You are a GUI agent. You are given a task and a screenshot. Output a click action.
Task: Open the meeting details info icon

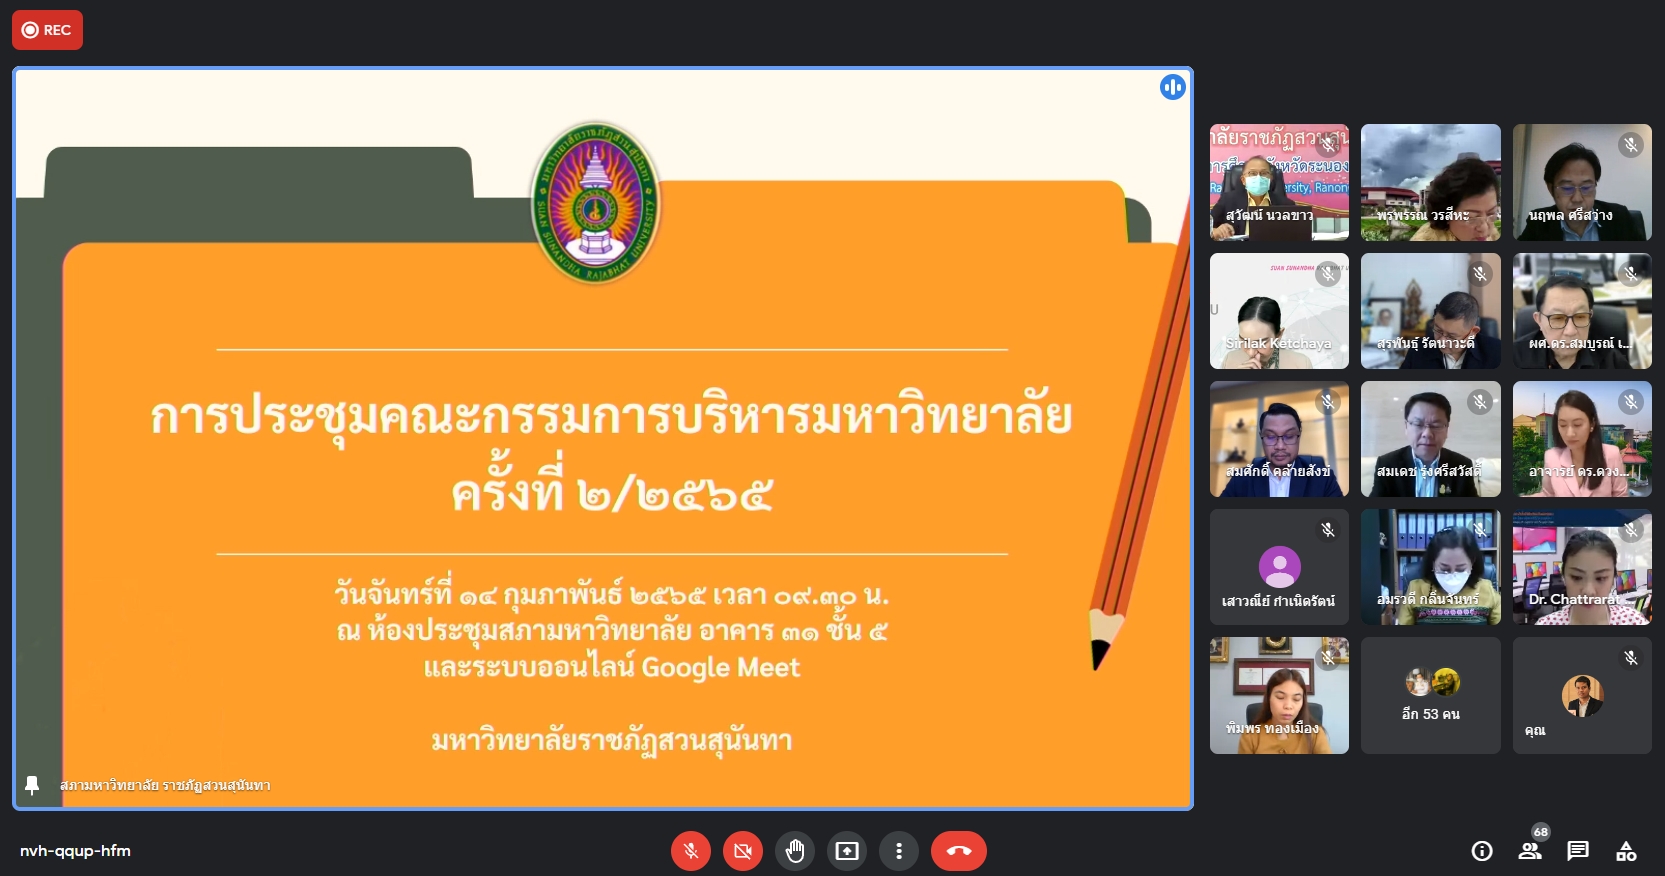(x=1482, y=851)
